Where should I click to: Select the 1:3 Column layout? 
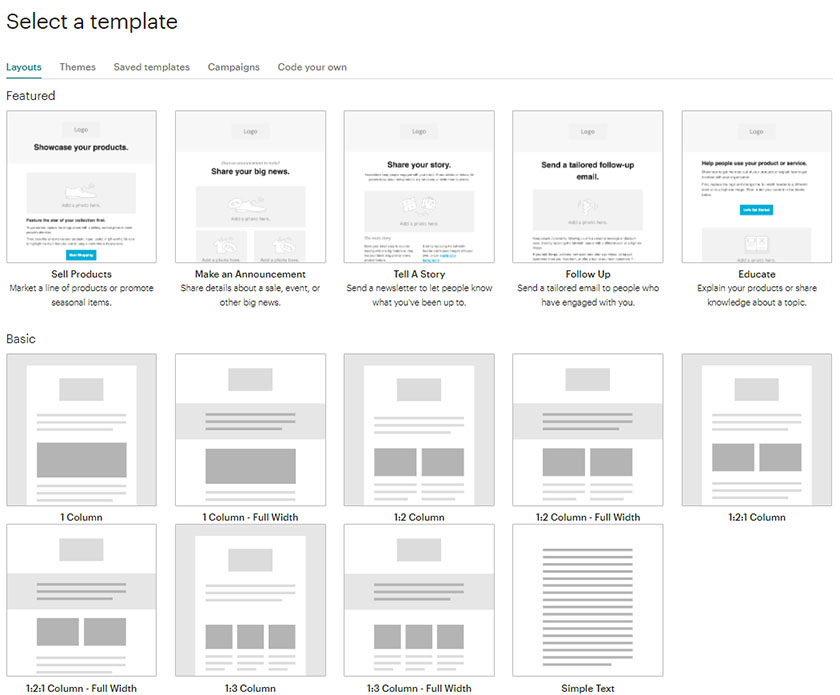(250, 600)
